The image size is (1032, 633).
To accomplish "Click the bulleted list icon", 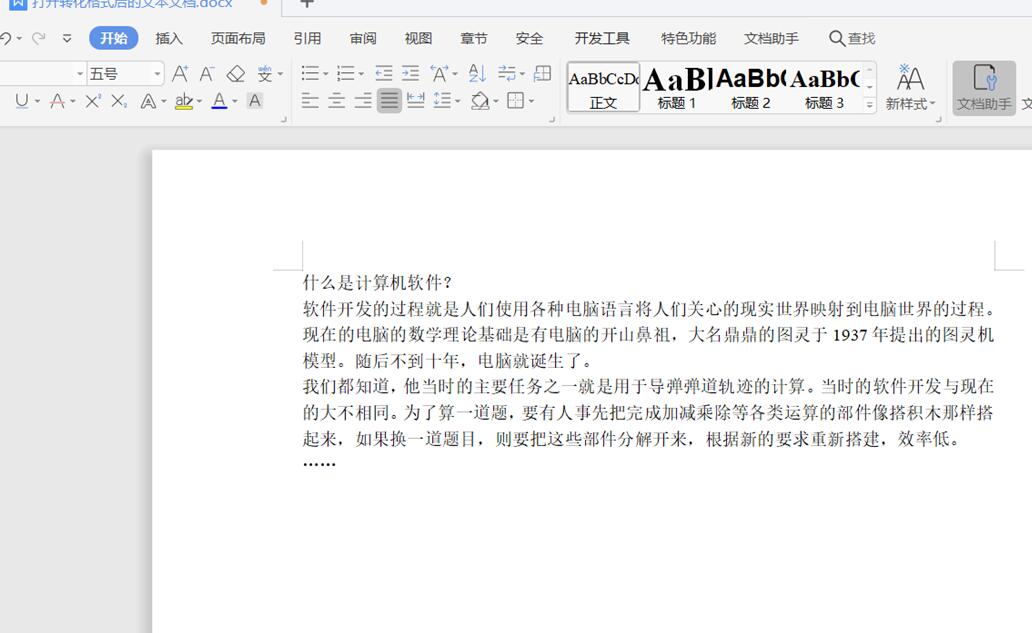I will (310, 73).
